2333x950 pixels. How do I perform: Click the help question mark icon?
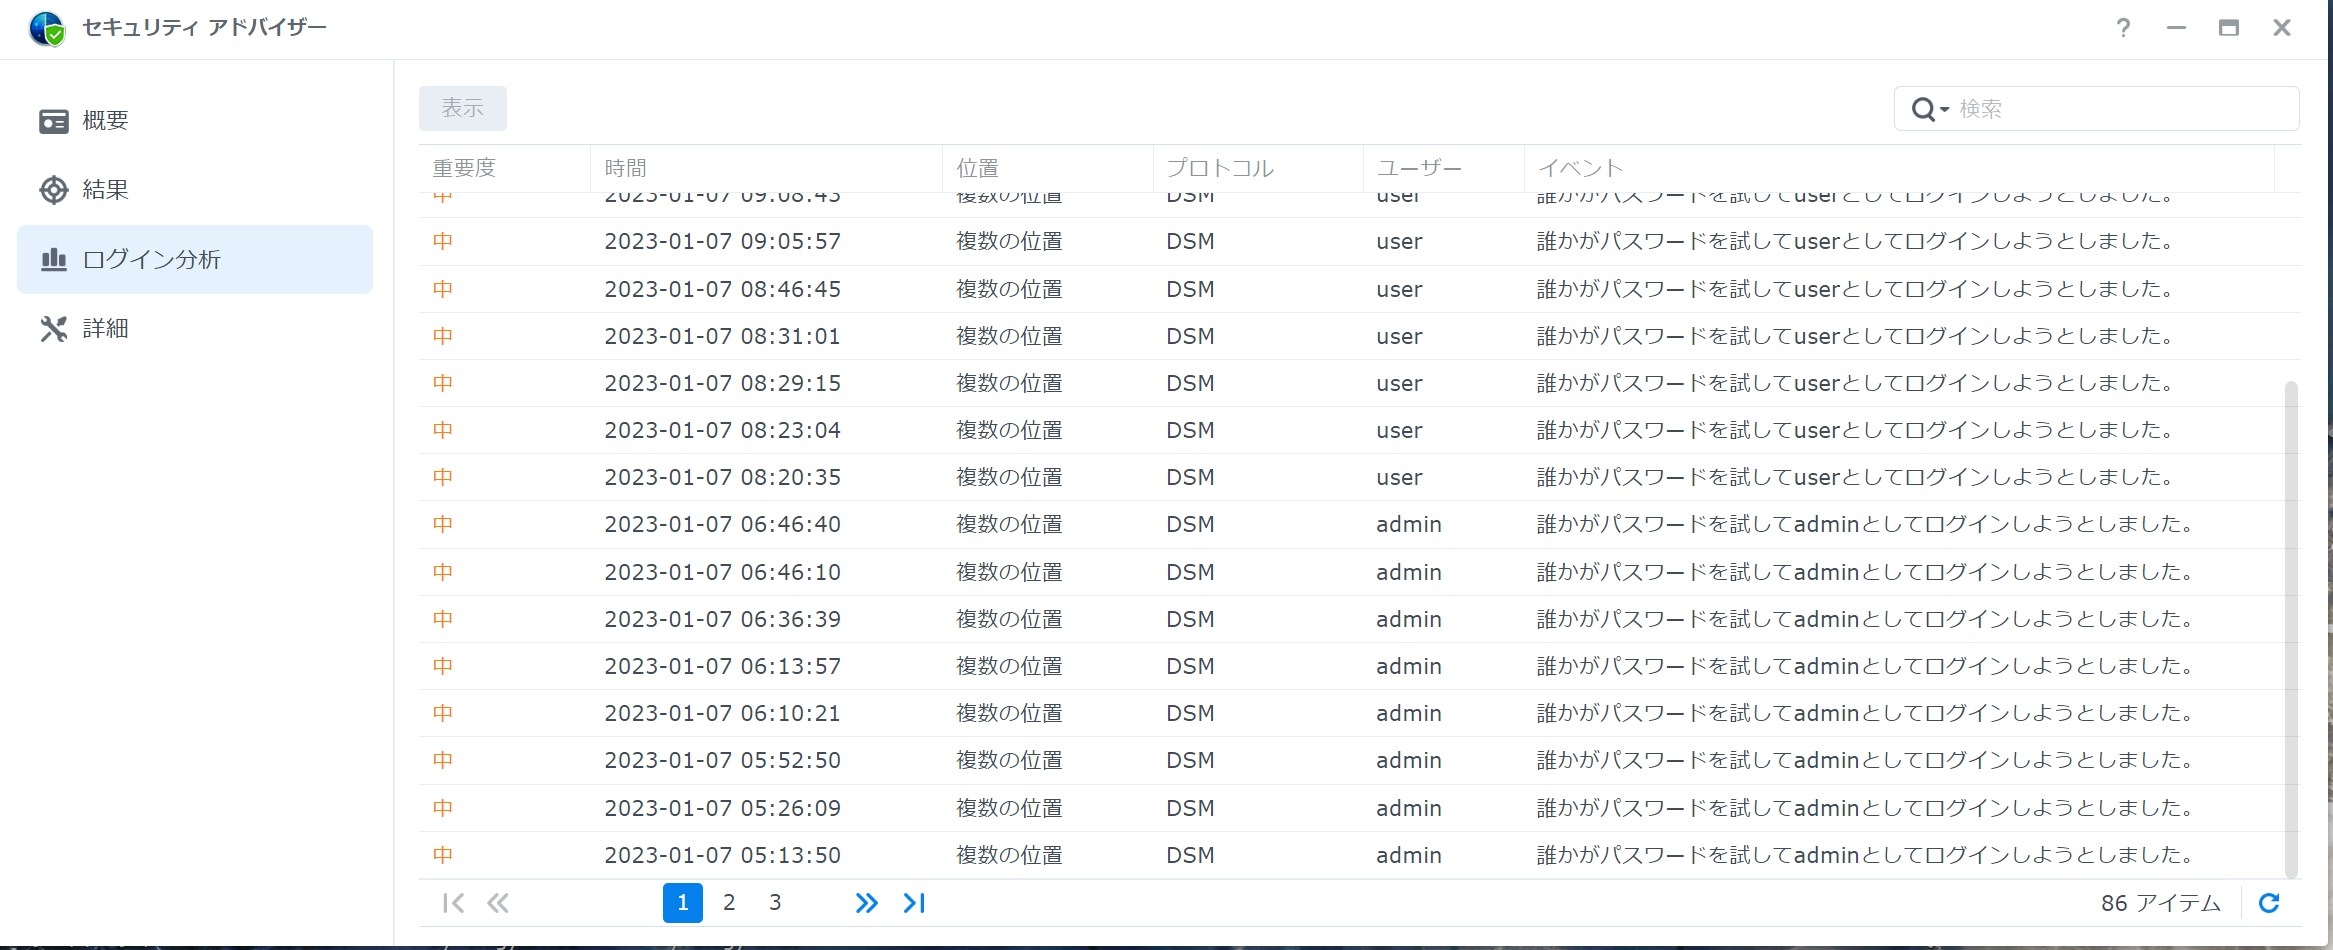(x=2123, y=28)
